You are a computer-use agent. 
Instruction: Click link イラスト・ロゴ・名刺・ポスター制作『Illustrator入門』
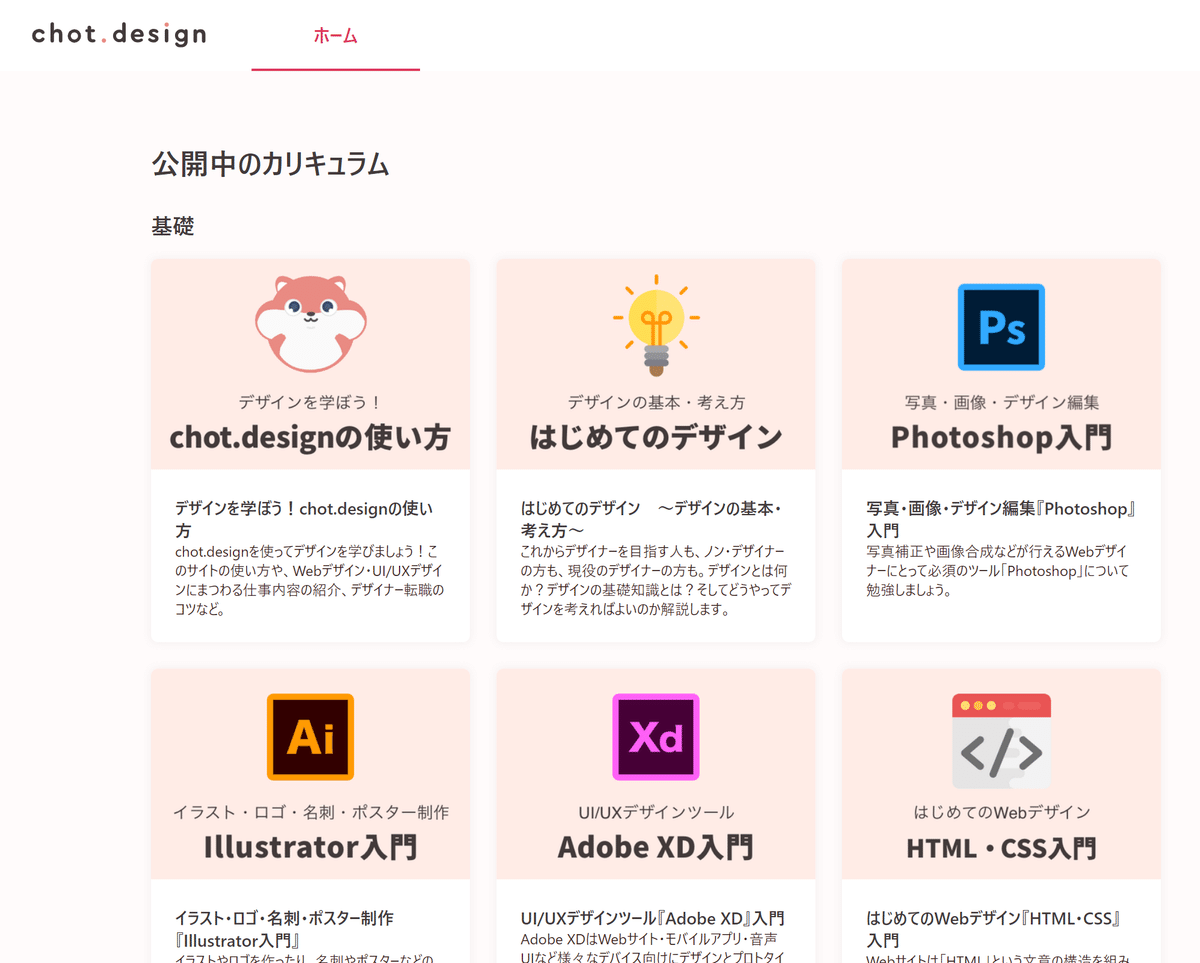284,929
